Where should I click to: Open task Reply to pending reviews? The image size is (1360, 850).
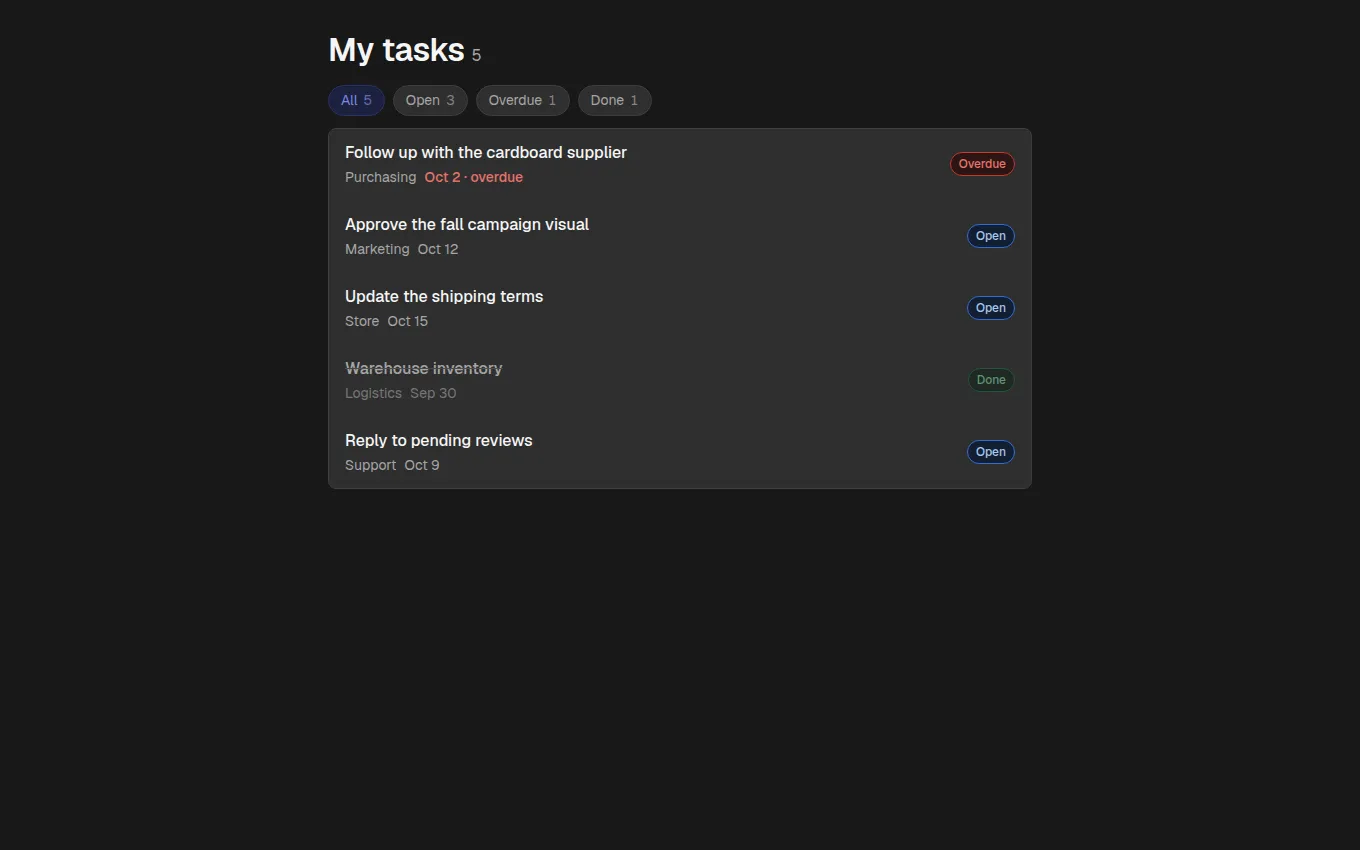[x=680, y=452]
